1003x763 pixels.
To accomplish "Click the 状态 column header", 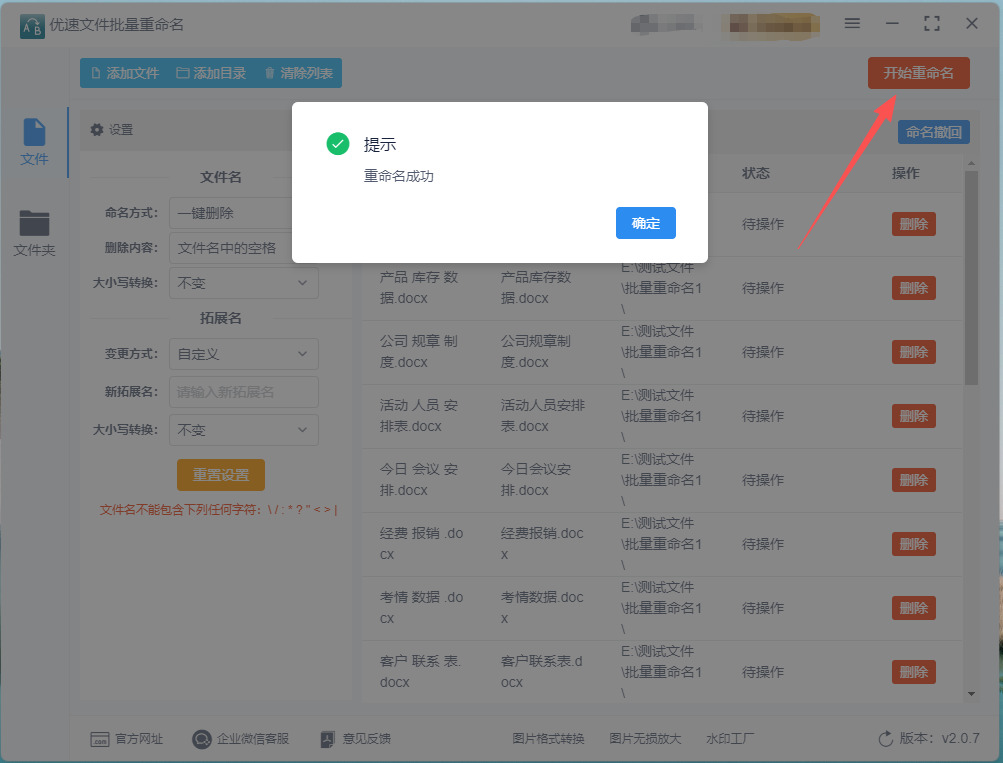I will coord(755,173).
